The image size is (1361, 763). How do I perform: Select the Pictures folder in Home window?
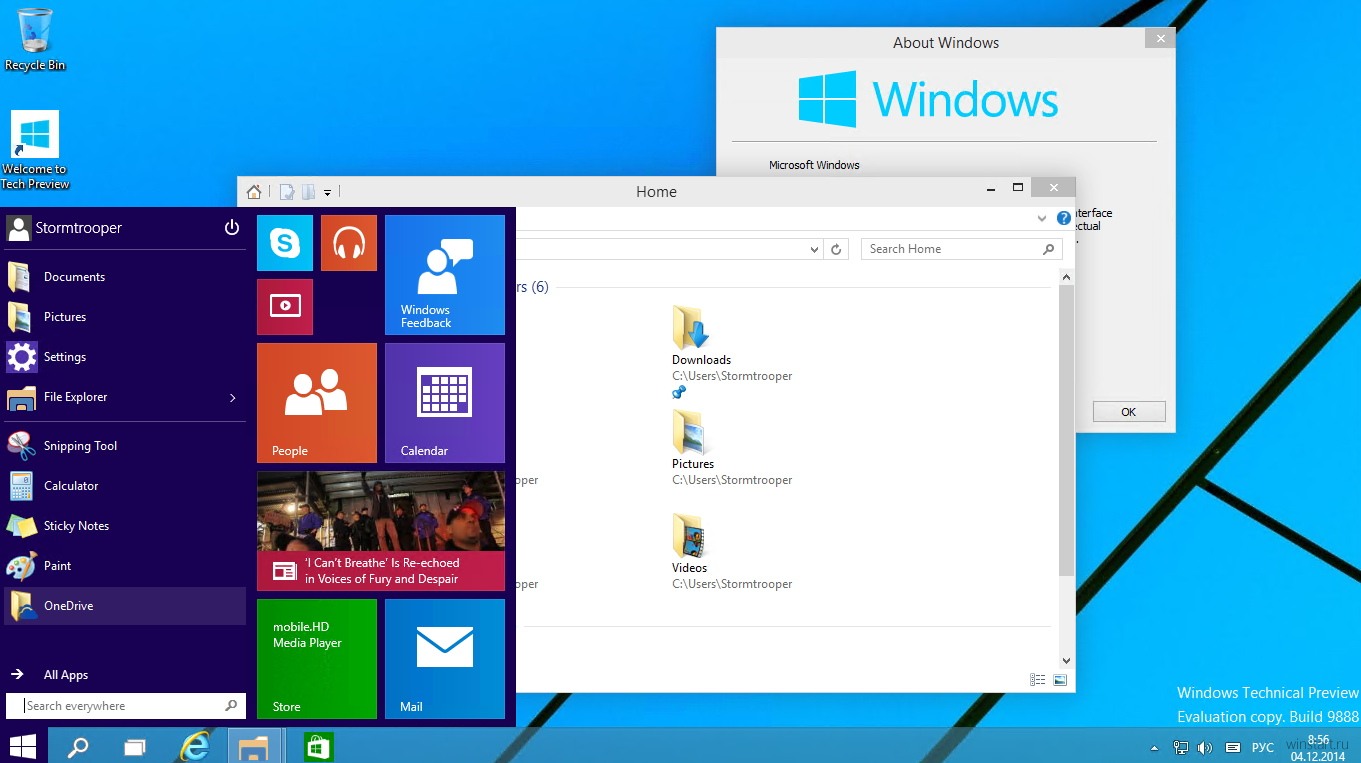point(732,449)
